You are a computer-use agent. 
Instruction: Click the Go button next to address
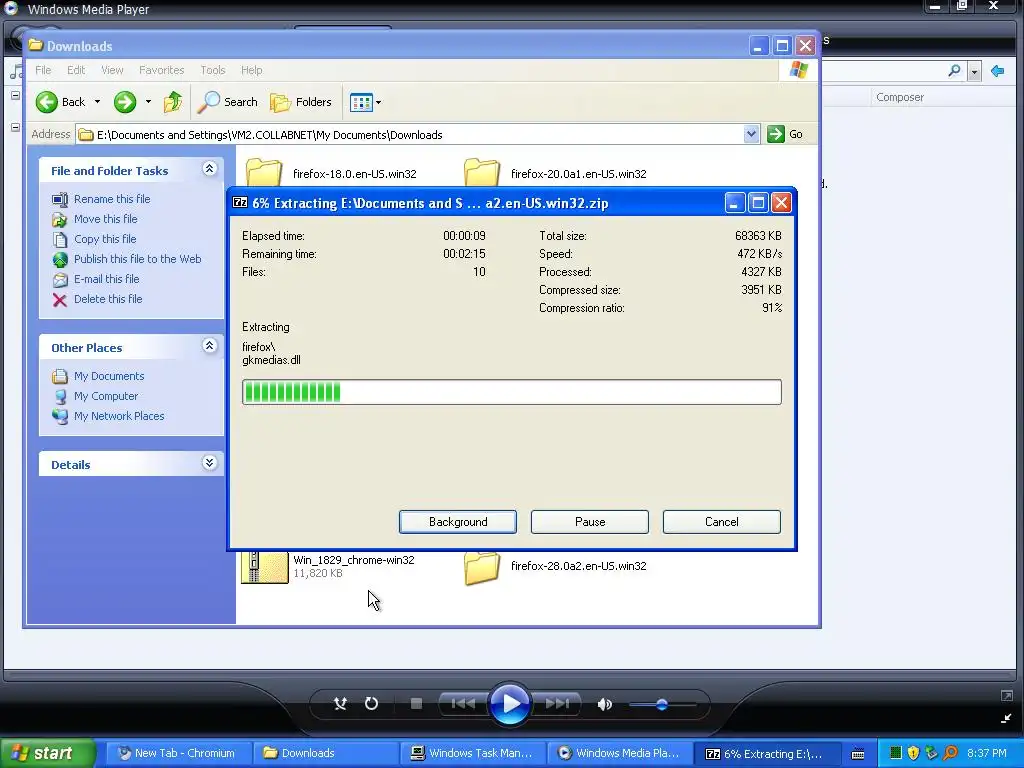[x=785, y=134]
